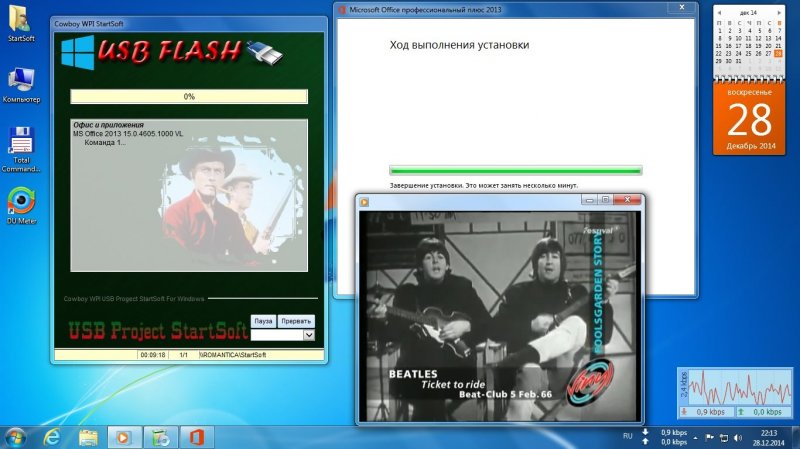This screenshot has width=800, height=449.
Task: Open the Action Center flag tray icon
Action: pyautogui.click(x=709, y=437)
